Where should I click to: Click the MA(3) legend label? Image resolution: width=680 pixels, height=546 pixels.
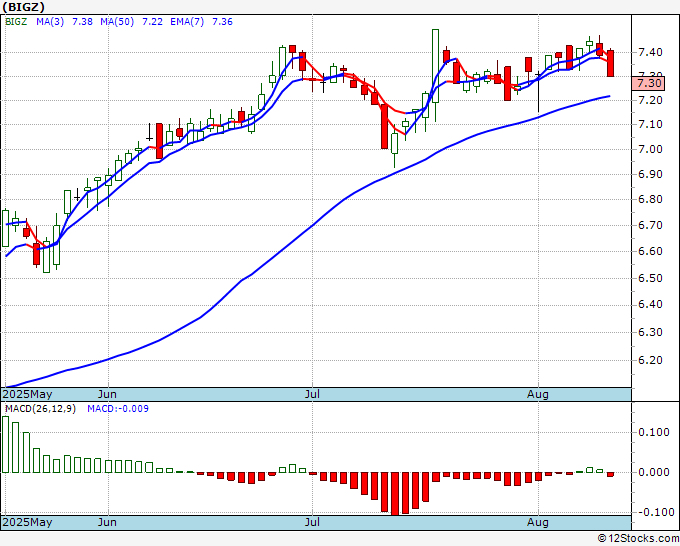pyautogui.click(x=50, y=22)
